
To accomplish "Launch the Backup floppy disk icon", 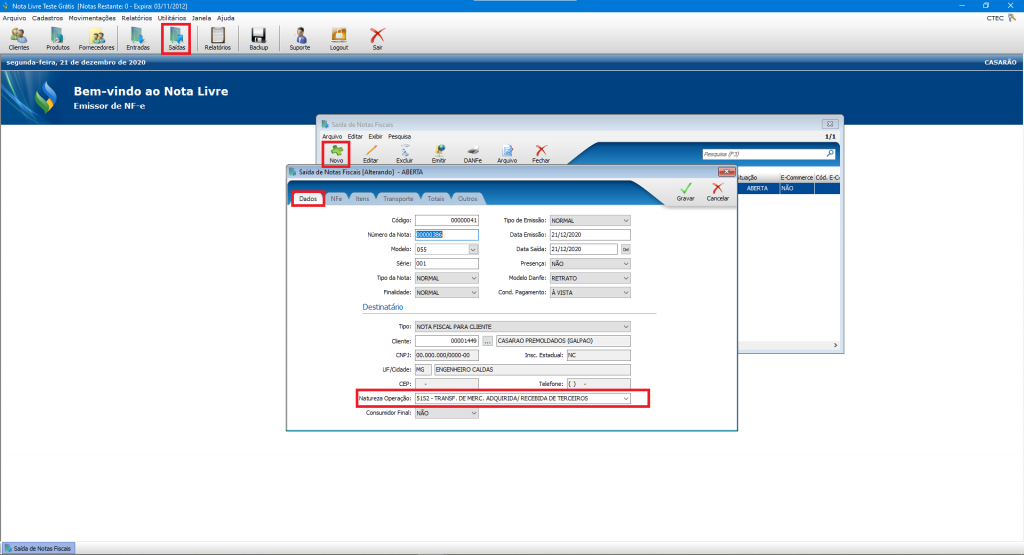I will [258, 38].
